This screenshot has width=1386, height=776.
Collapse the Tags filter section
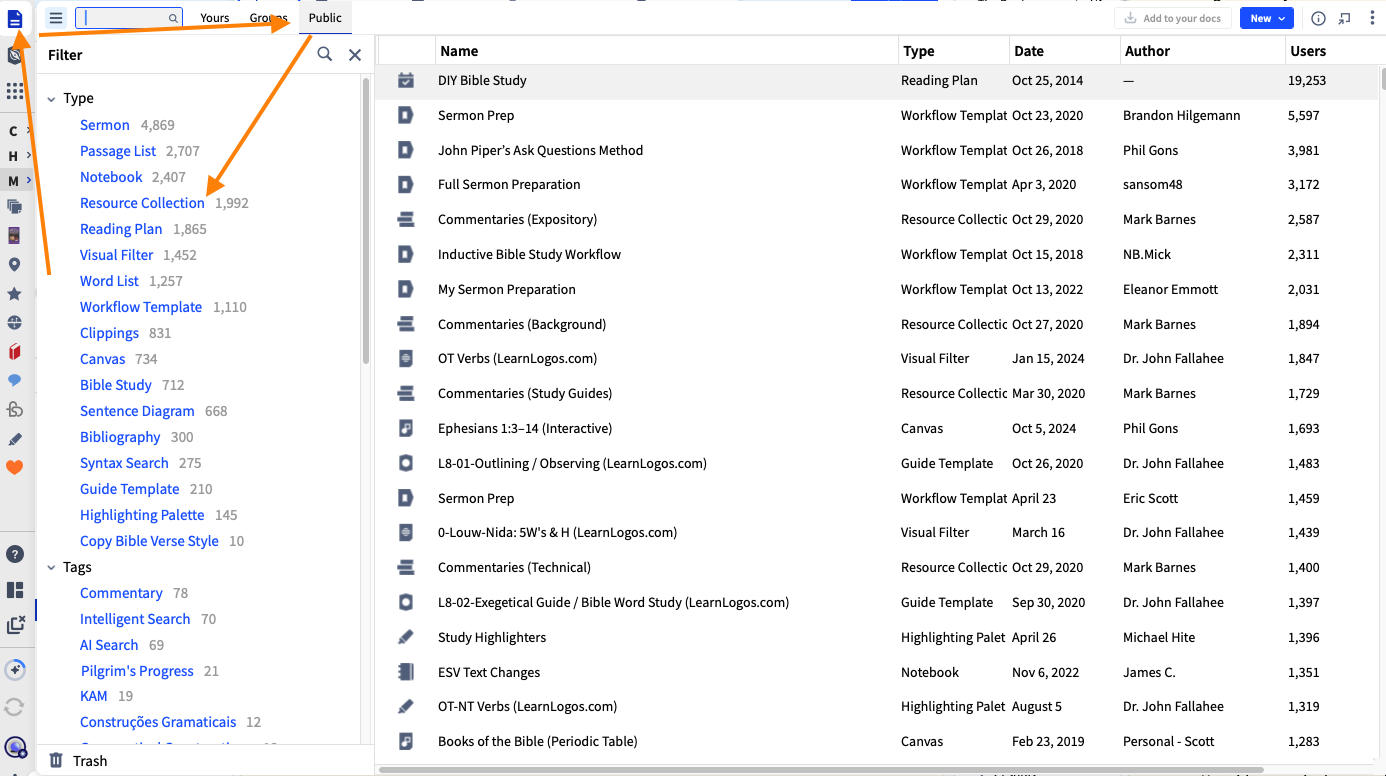[52, 568]
